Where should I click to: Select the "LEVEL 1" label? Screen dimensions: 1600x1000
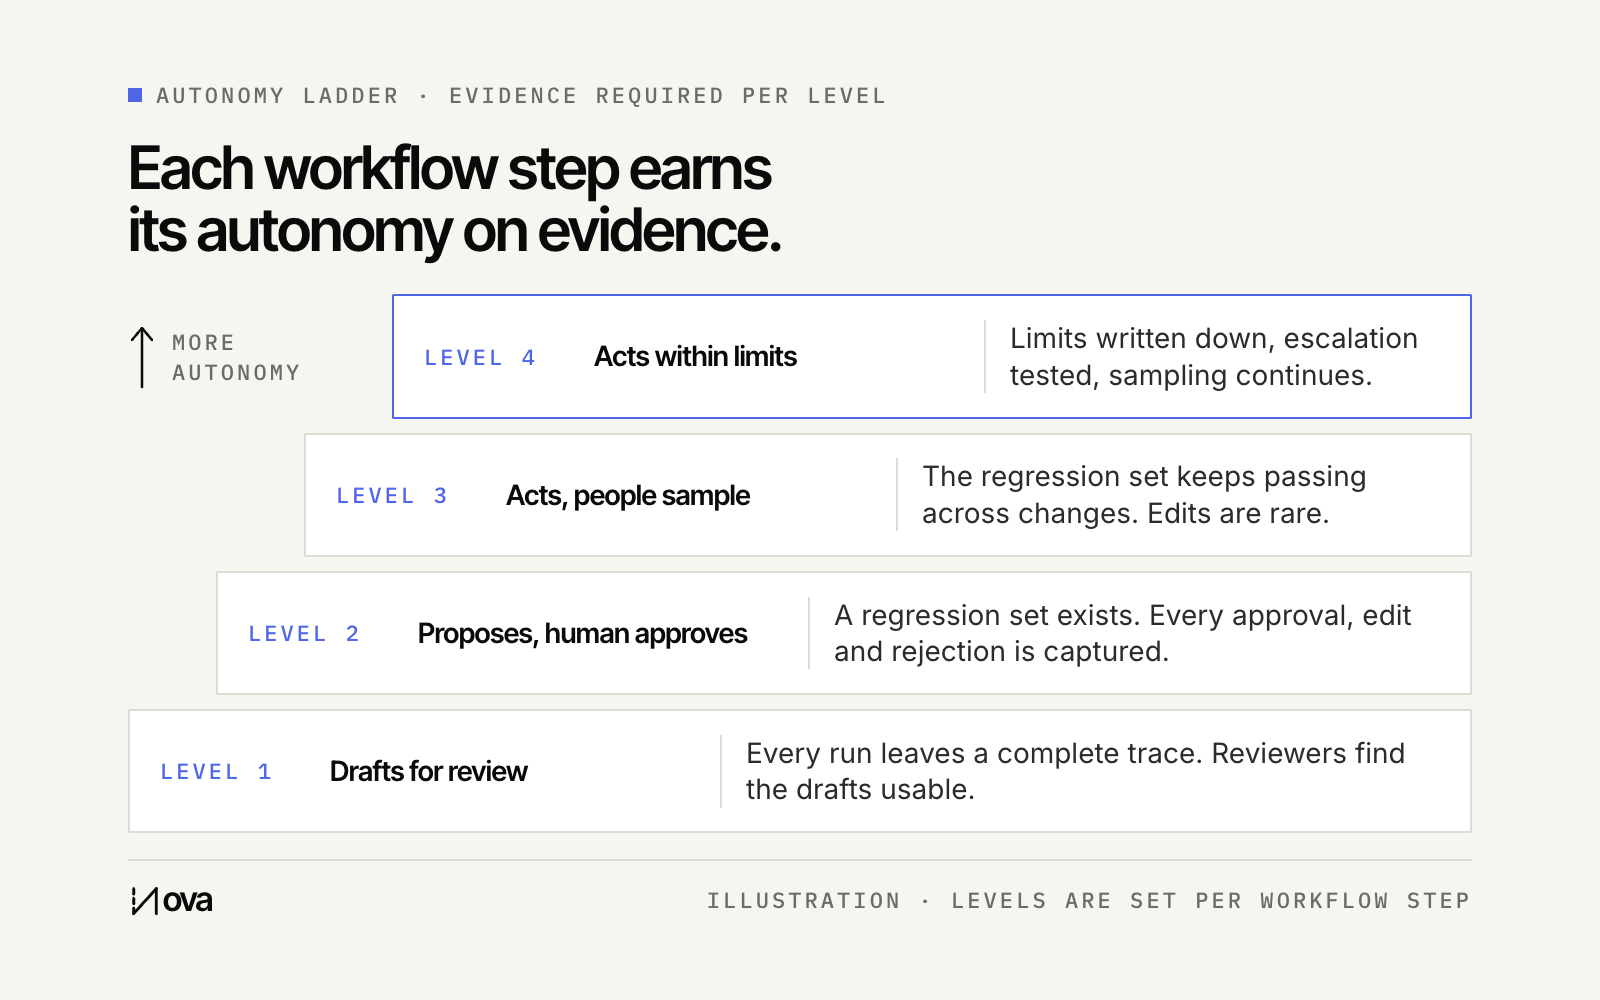[216, 772]
